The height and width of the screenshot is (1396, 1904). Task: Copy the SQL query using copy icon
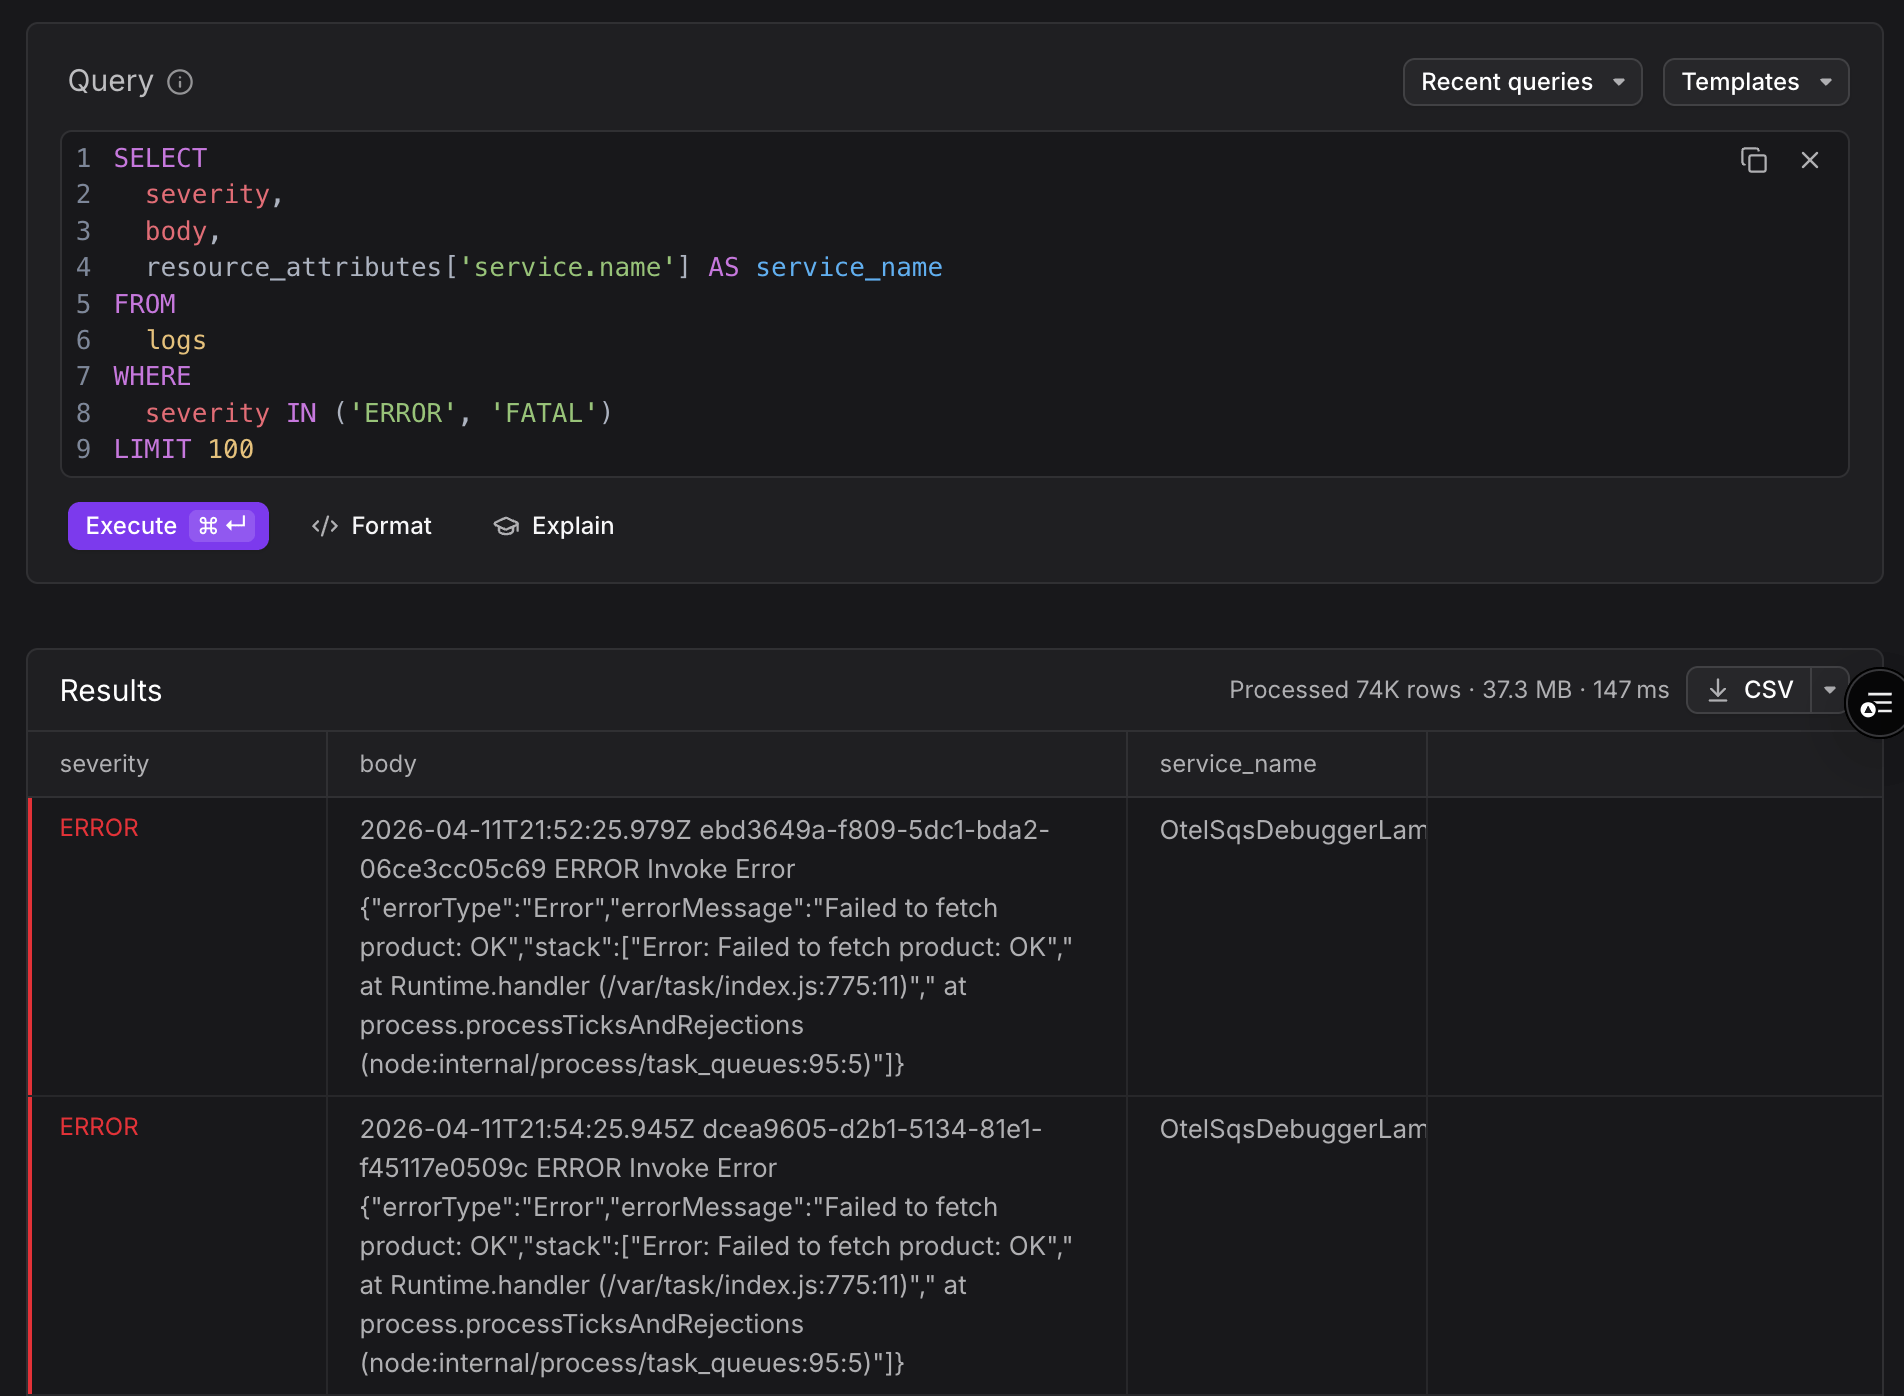[1753, 160]
